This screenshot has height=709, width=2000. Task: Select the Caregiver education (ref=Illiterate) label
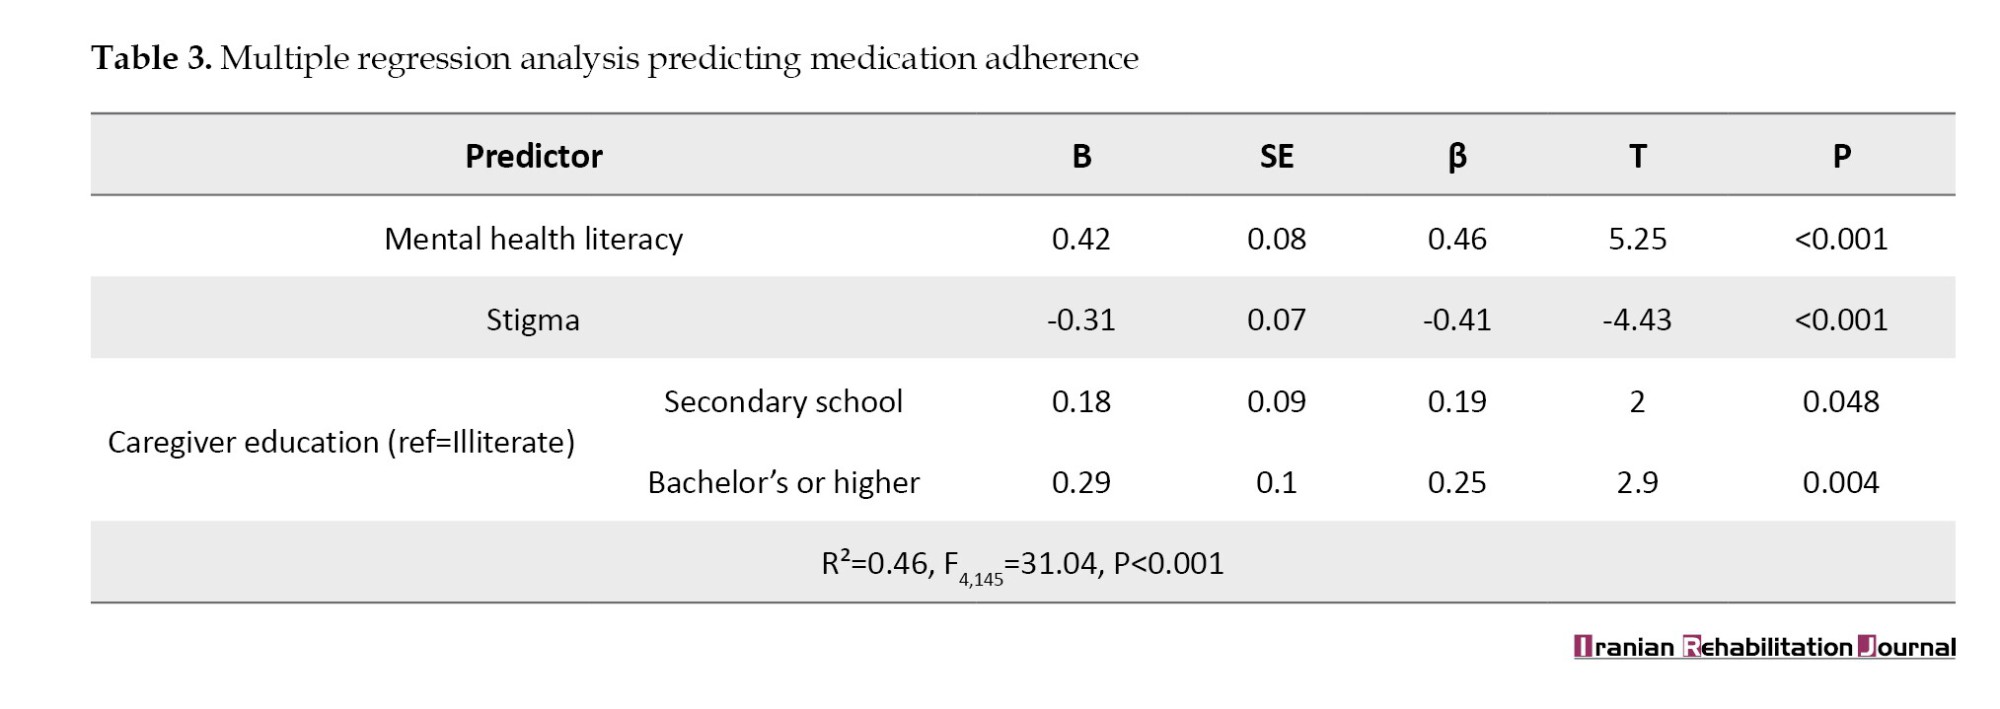click(x=341, y=442)
